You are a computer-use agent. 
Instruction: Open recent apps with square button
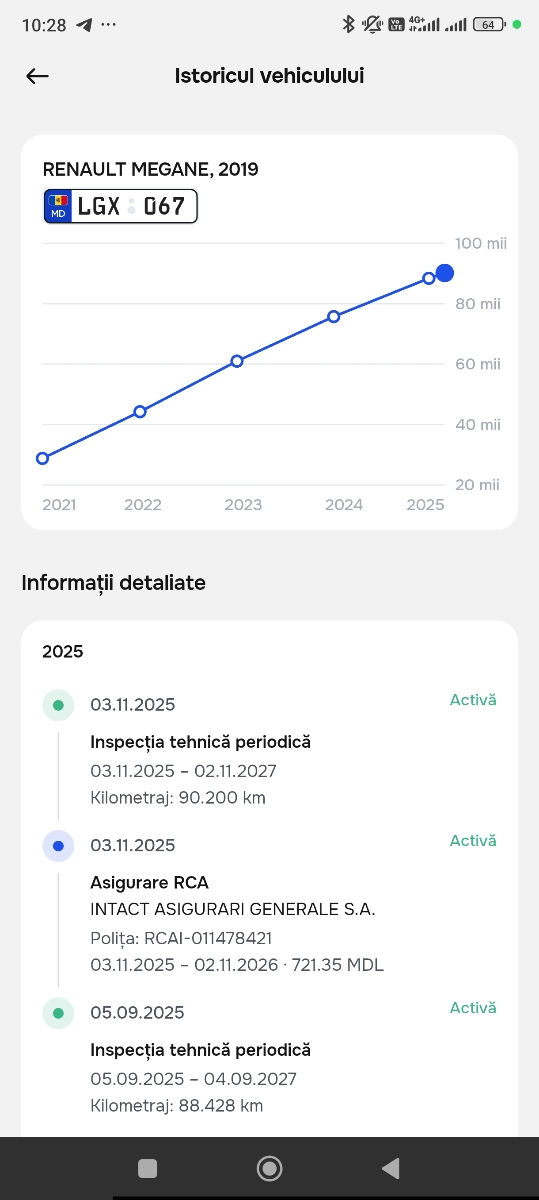148,1168
